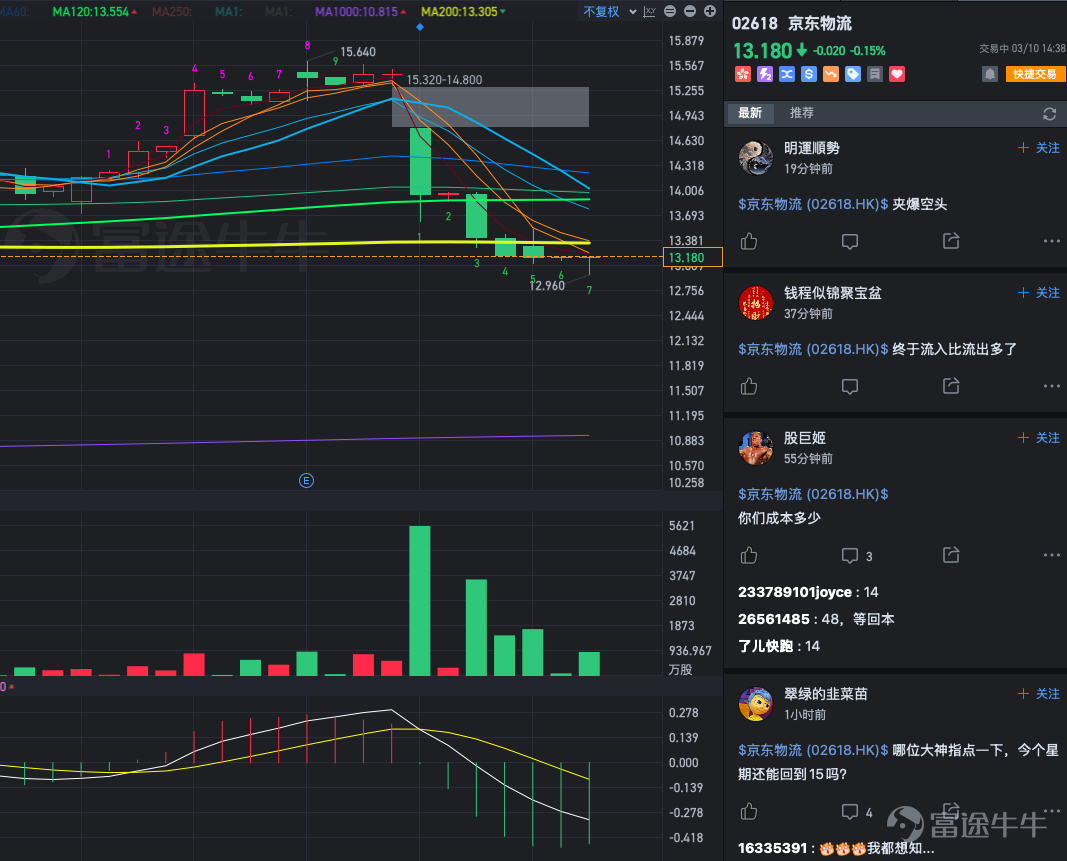Switch to the 推荐 tab
Image resolution: width=1067 pixels, height=861 pixels.
(x=802, y=113)
